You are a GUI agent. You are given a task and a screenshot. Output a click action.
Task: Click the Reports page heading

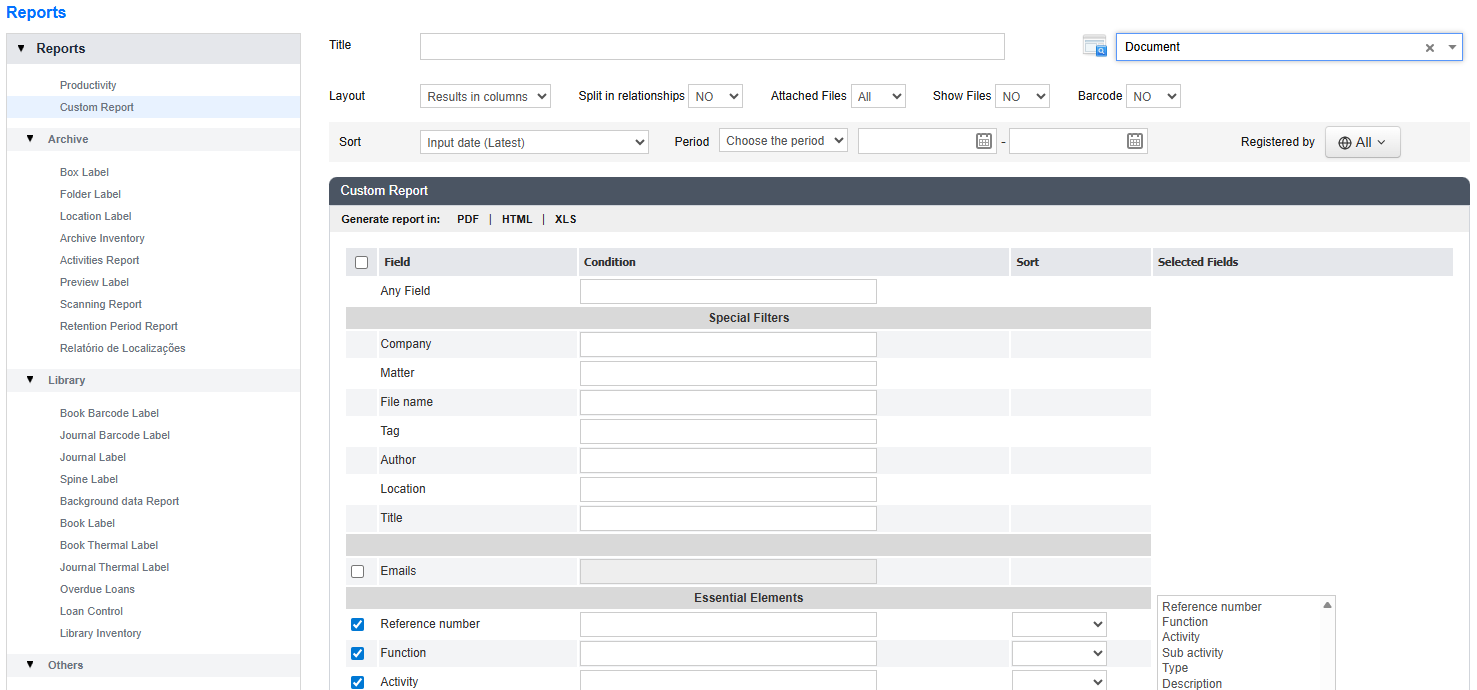point(36,13)
